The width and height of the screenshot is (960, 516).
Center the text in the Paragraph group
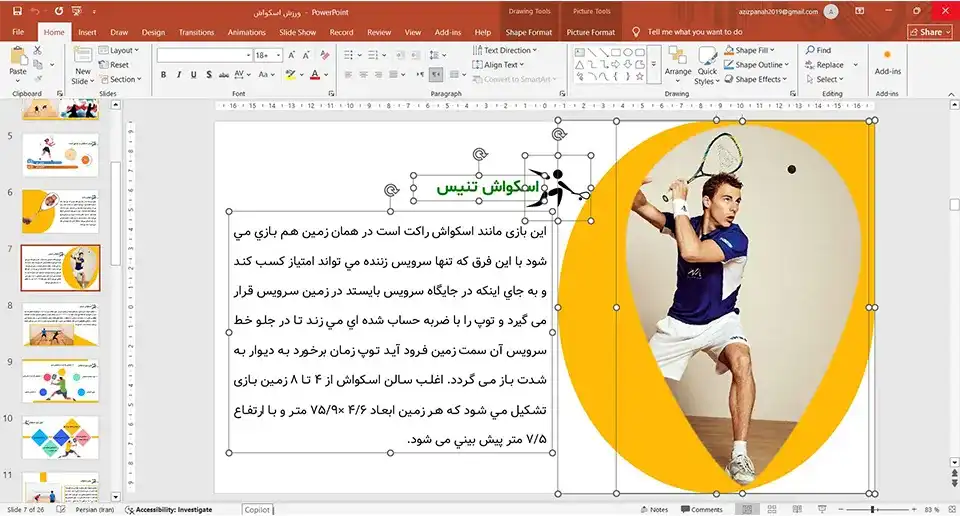click(x=364, y=75)
